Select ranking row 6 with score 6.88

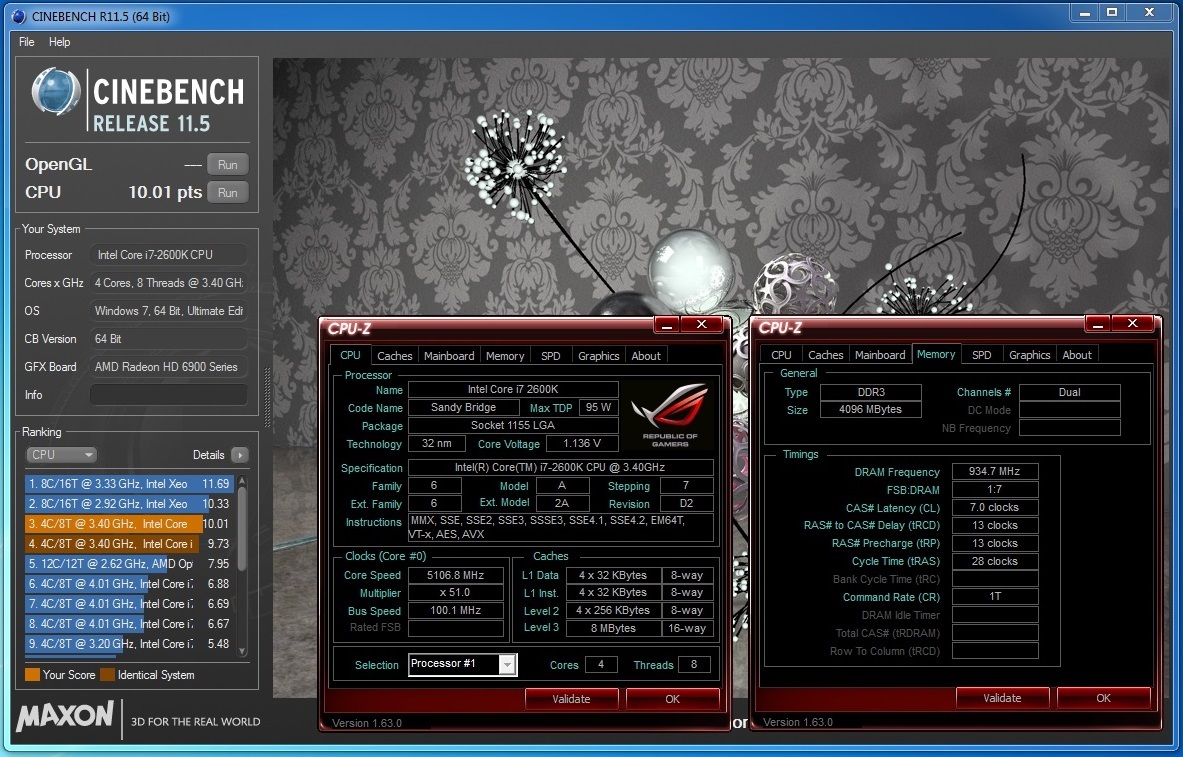pyautogui.click(x=129, y=583)
